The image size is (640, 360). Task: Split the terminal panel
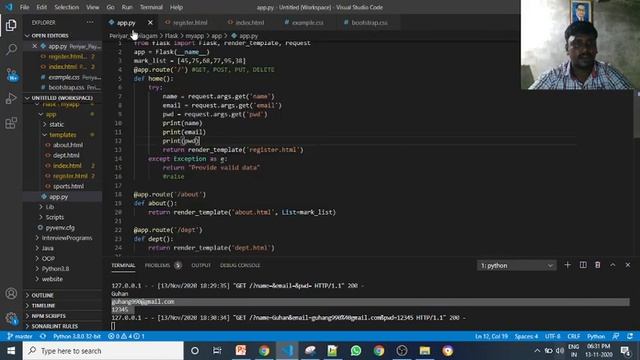coord(583,265)
